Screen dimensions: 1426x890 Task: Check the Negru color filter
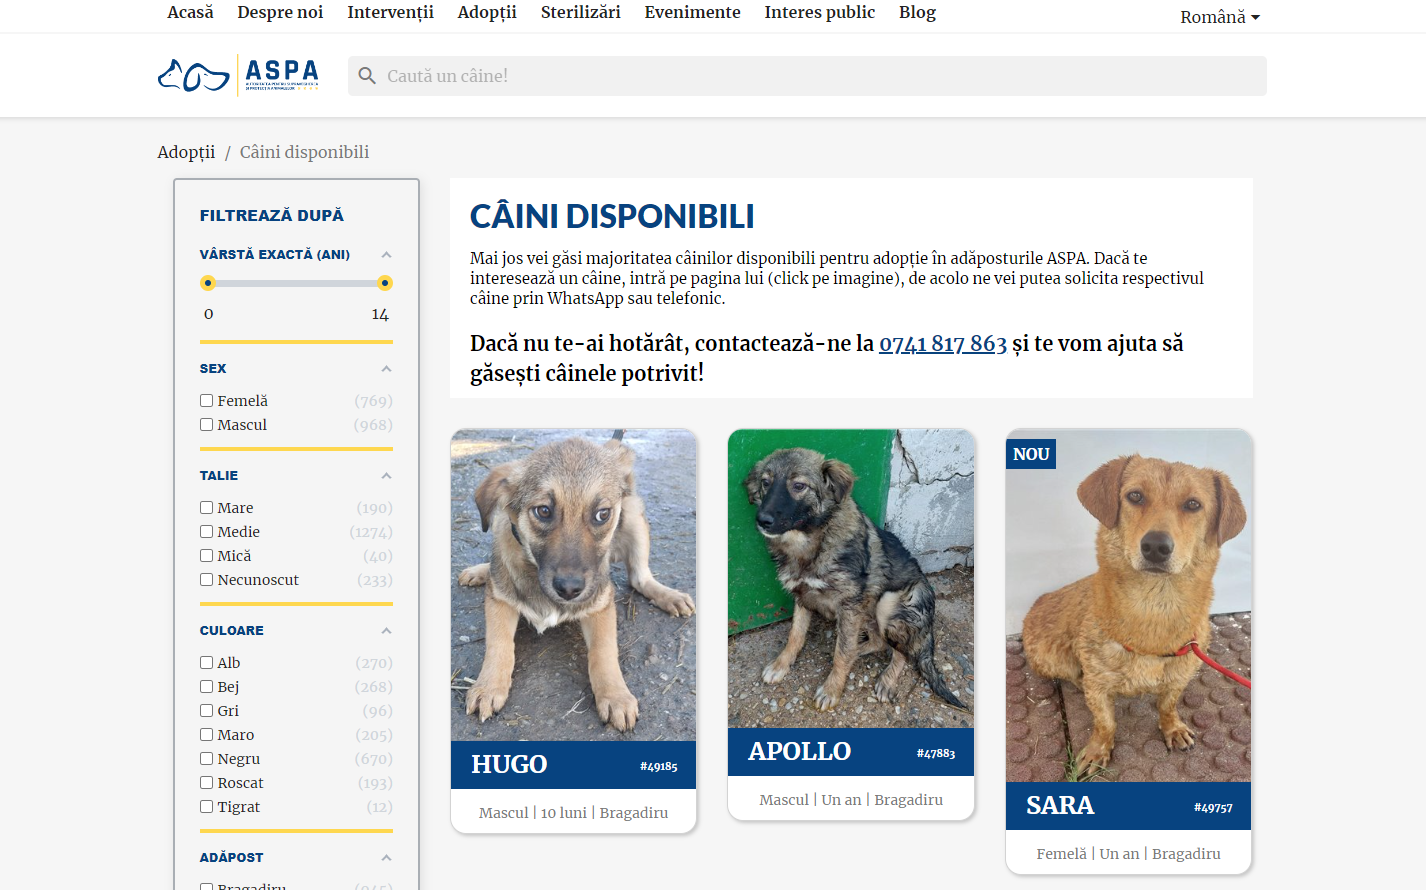(207, 759)
